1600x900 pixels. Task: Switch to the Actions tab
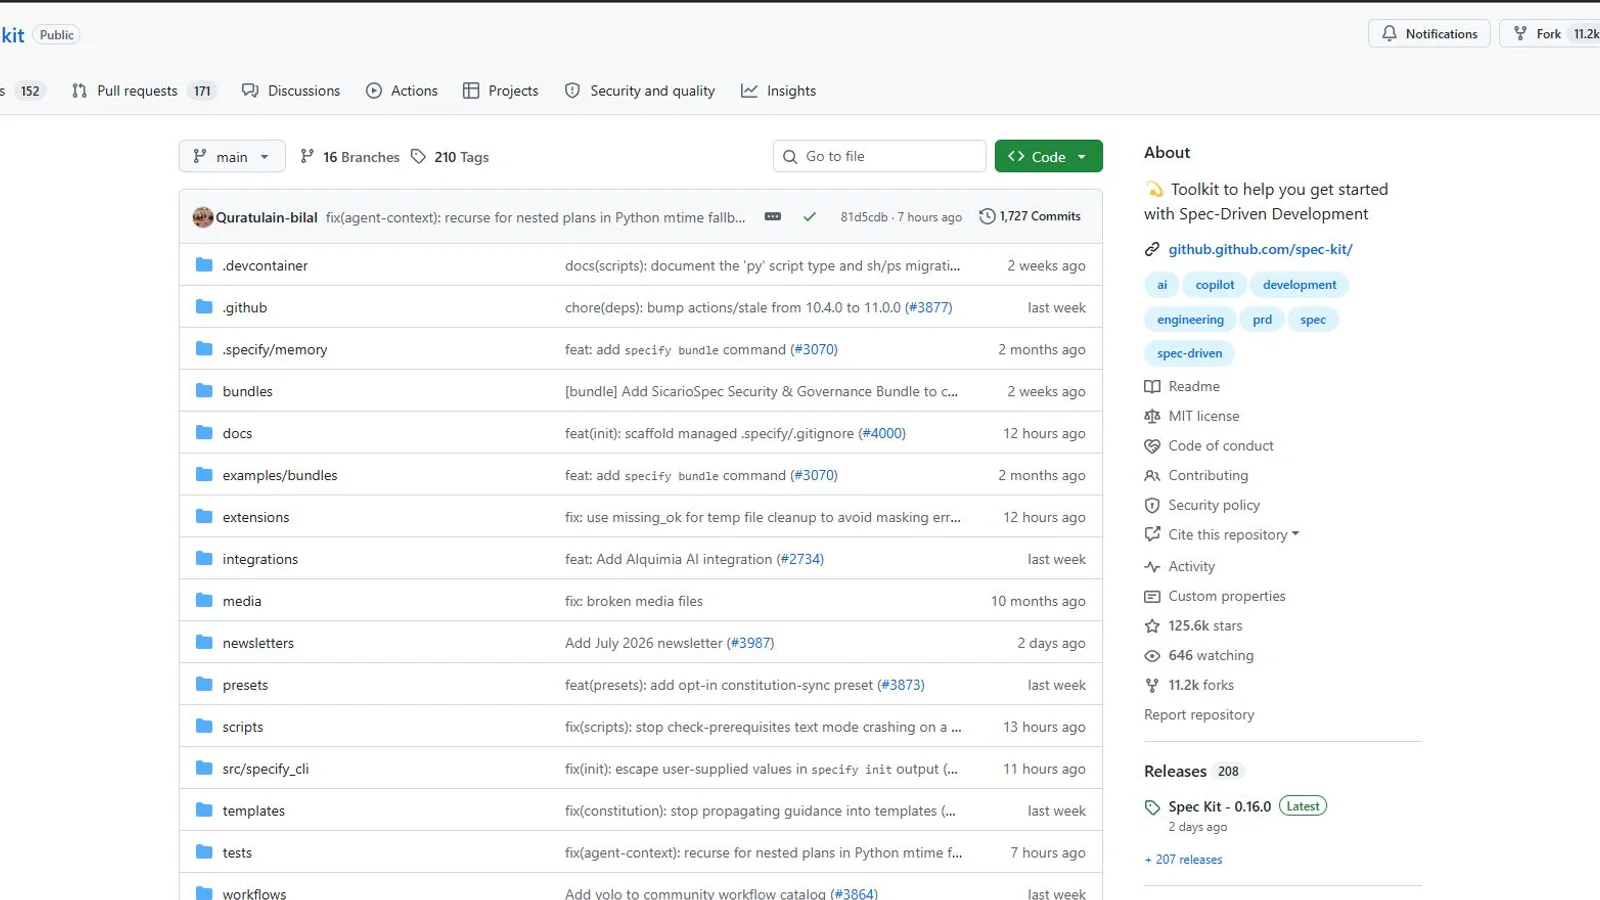coord(402,91)
